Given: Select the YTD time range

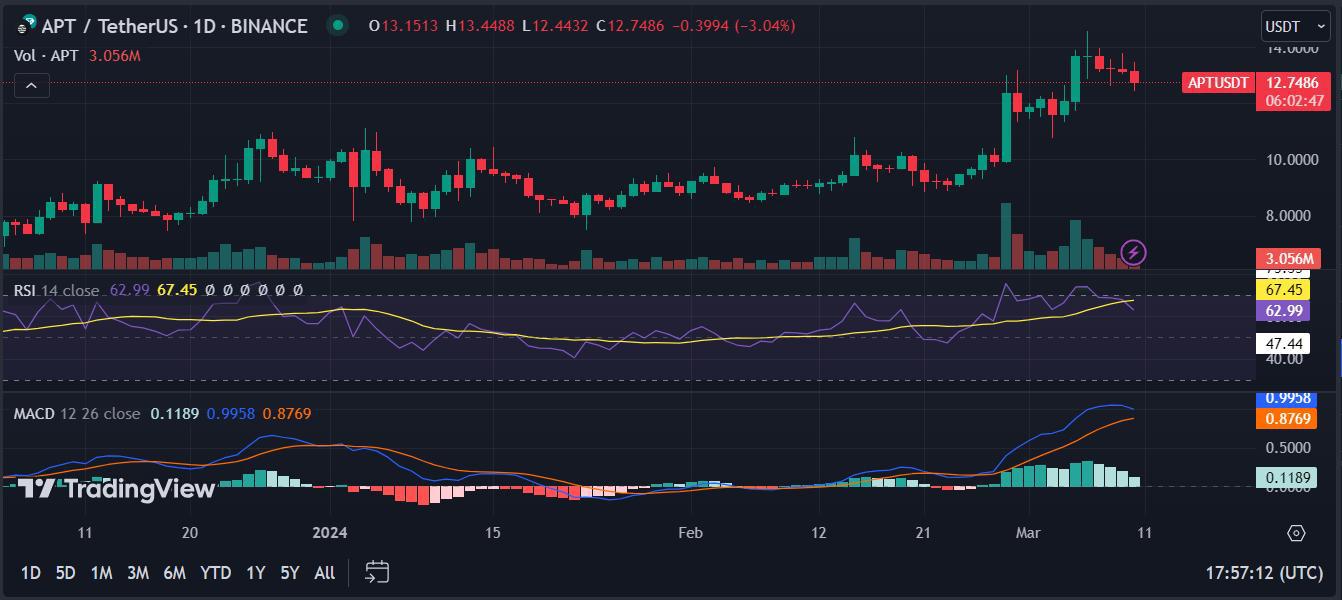Looking at the screenshot, I should [215, 573].
